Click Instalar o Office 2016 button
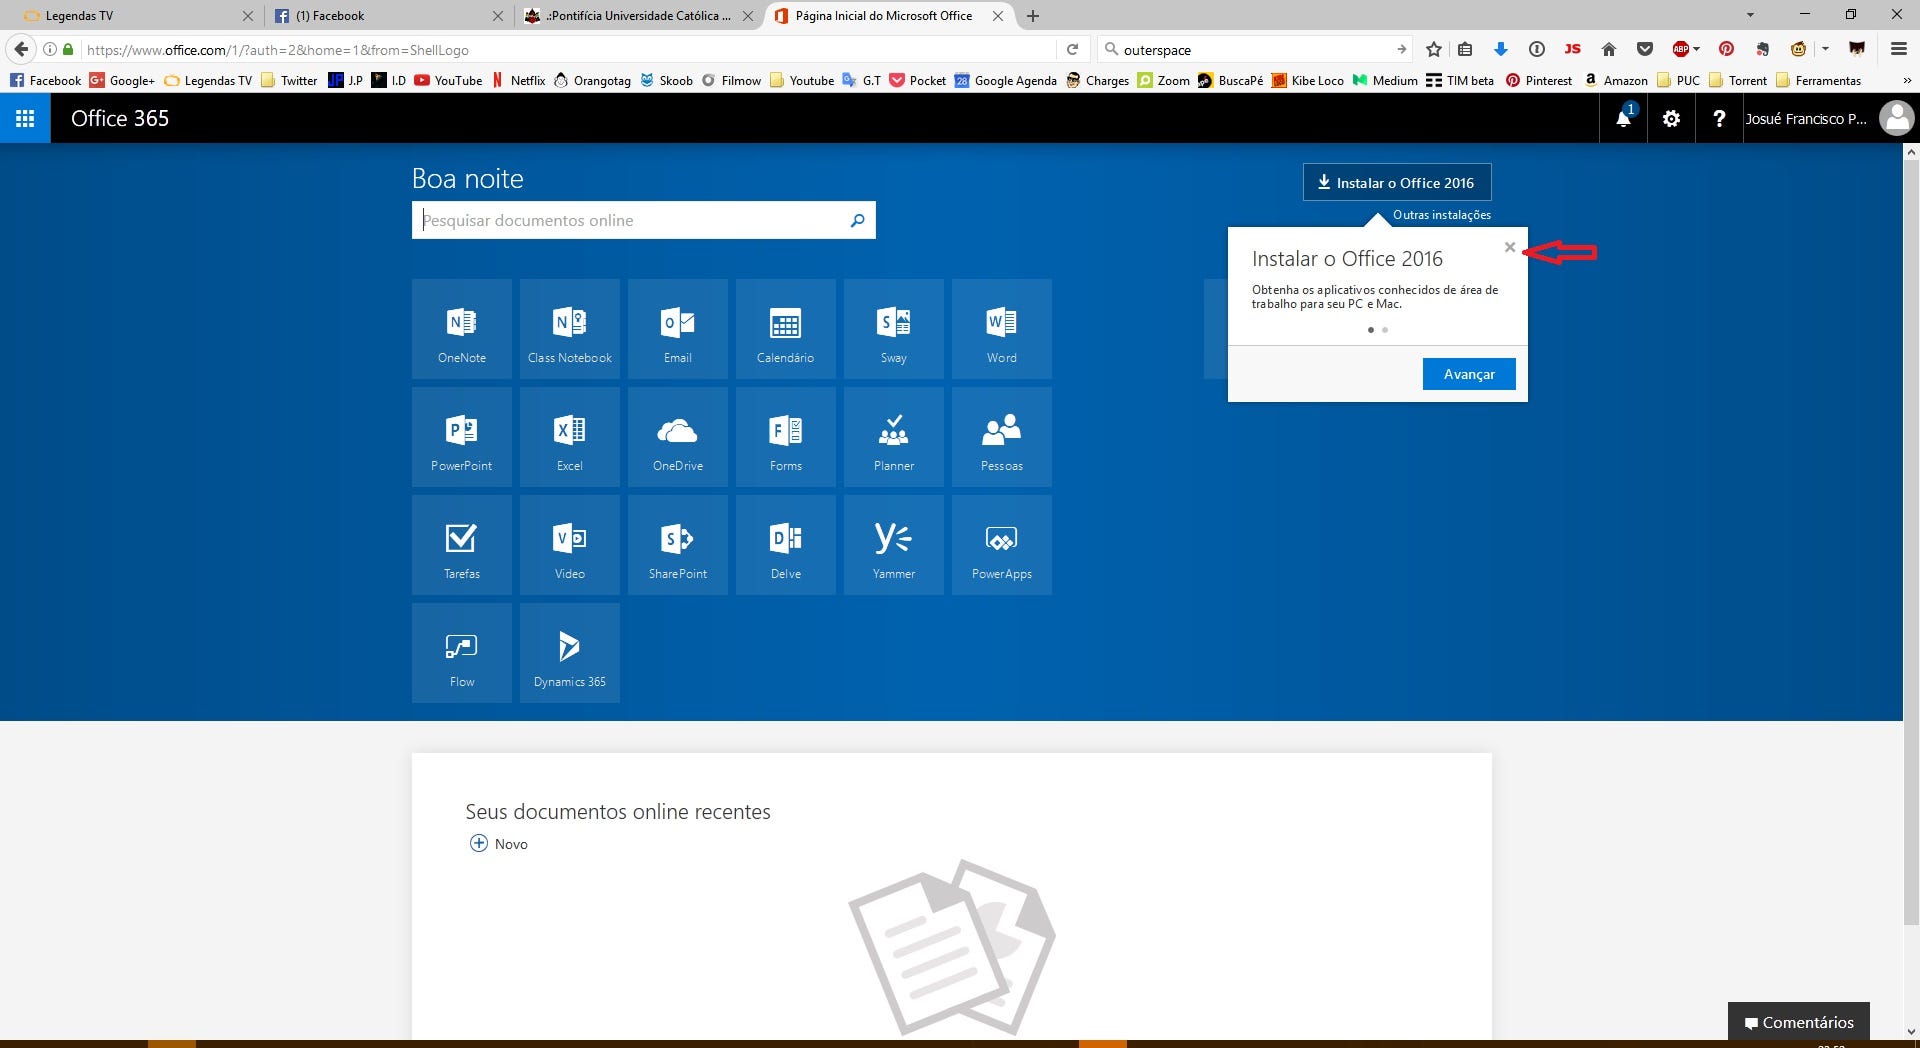Screen dimensions: 1920x1048 tap(1397, 182)
